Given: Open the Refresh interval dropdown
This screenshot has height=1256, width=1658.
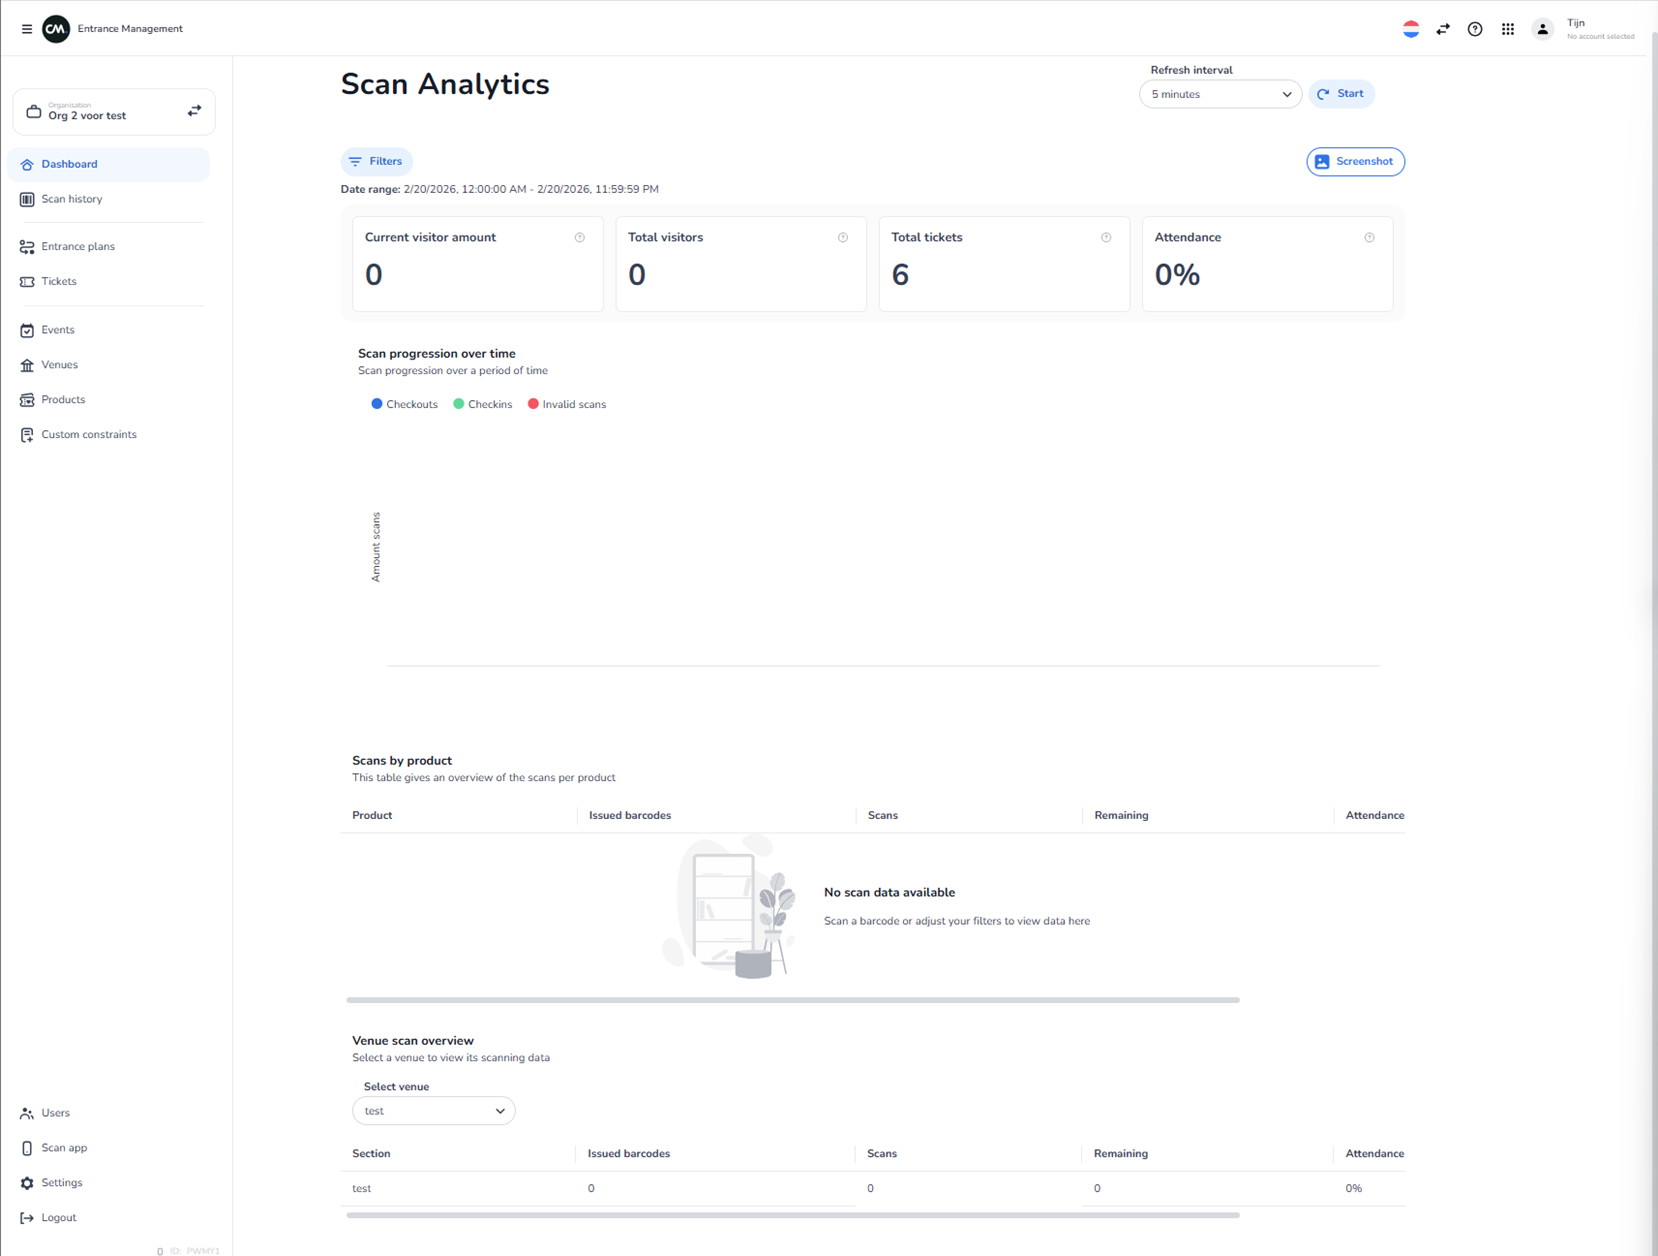Looking at the screenshot, I should [1219, 94].
